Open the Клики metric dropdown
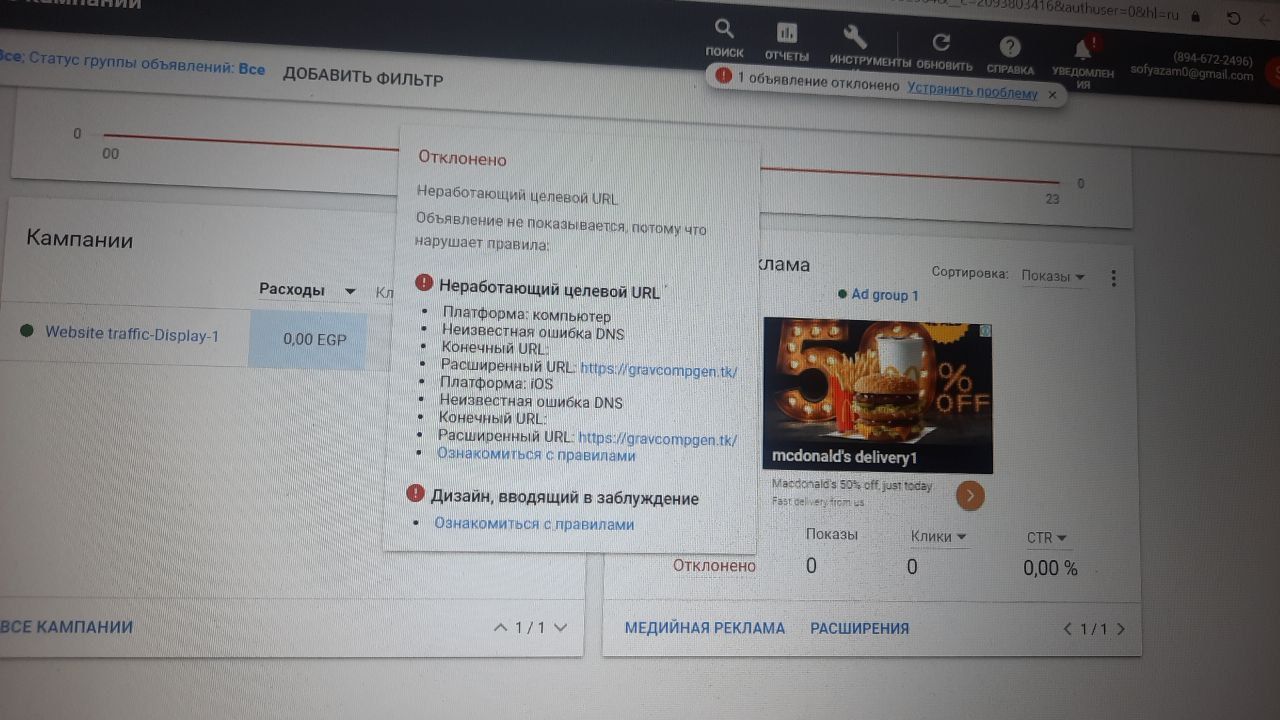Image resolution: width=1280 pixels, height=720 pixels. pos(939,537)
